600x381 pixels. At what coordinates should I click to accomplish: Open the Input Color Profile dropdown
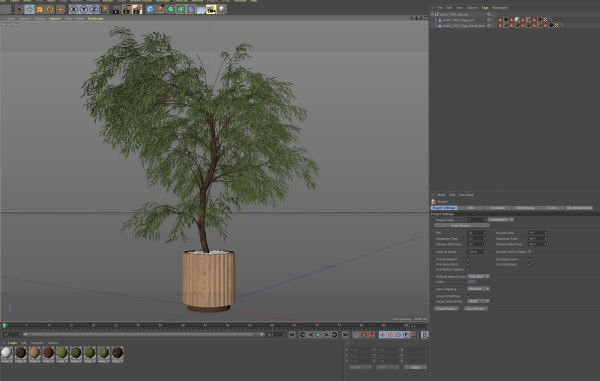pyautogui.click(x=478, y=301)
